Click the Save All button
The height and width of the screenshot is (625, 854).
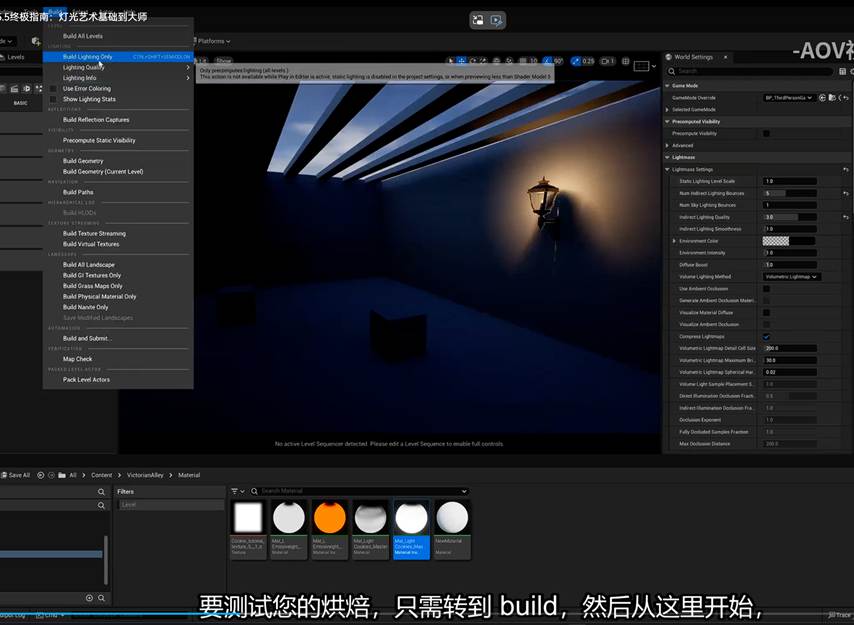point(16,475)
